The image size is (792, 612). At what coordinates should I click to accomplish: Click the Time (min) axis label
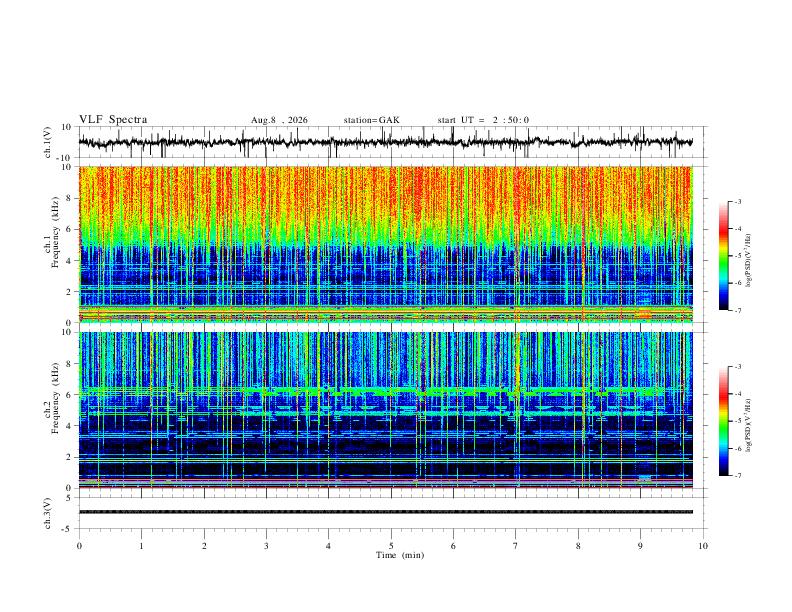pyautogui.click(x=400, y=555)
